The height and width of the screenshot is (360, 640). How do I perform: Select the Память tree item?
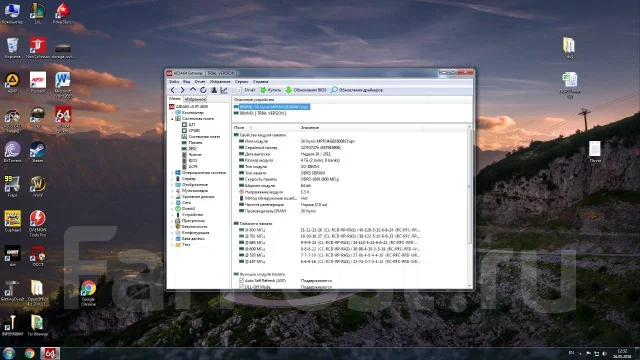pyautogui.click(x=192, y=143)
